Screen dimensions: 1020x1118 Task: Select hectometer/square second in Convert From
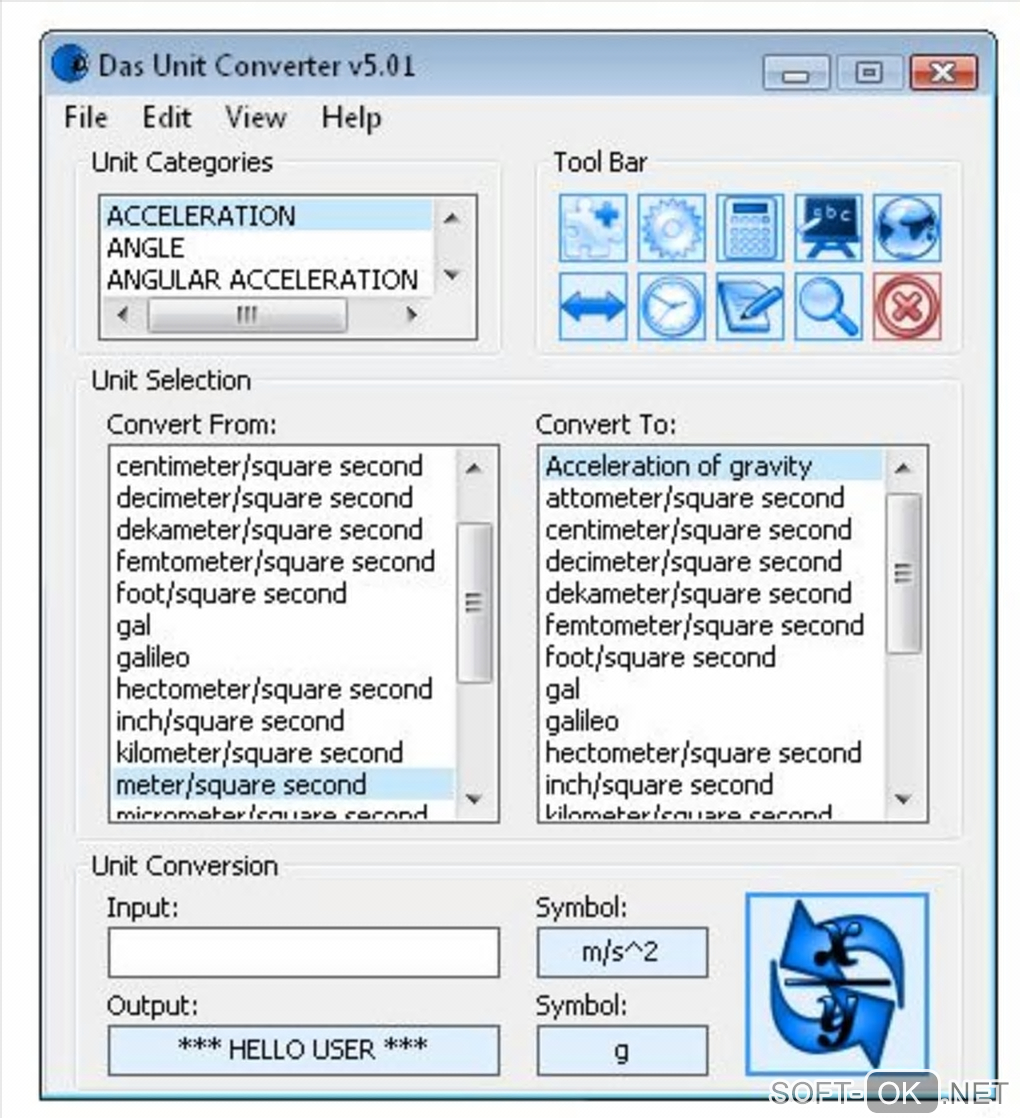(x=282, y=689)
